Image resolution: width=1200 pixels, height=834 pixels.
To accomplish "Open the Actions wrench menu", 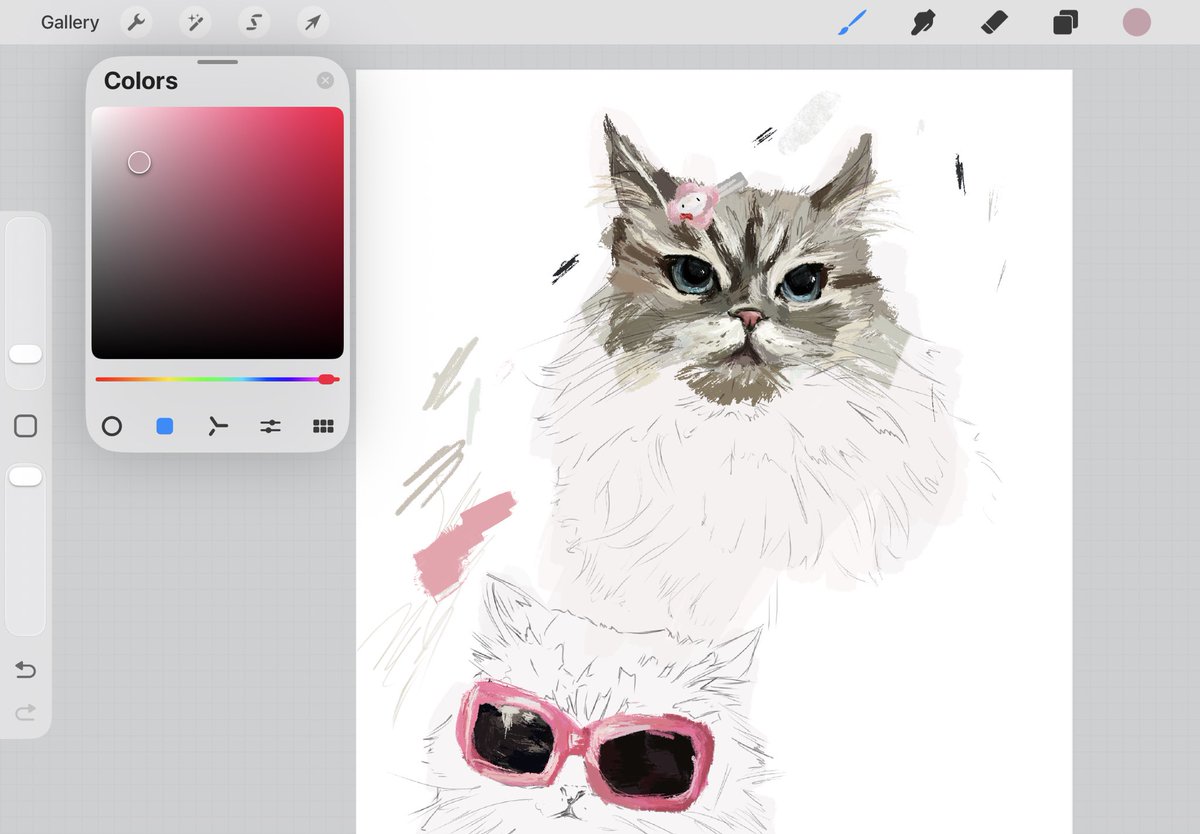I will tap(136, 22).
